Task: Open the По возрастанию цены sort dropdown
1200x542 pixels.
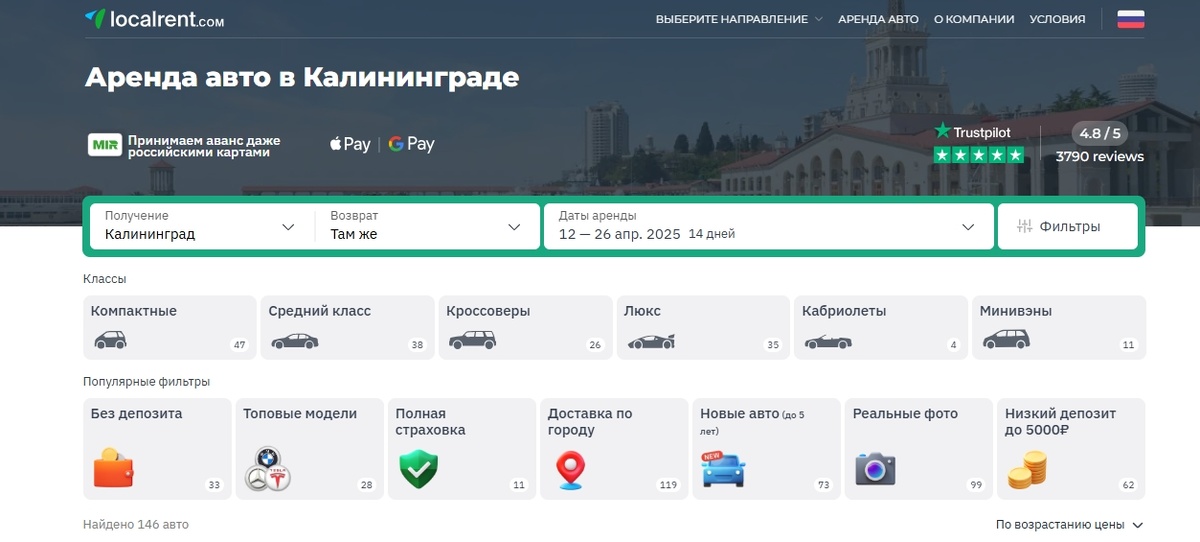Action: (x=1069, y=525)
